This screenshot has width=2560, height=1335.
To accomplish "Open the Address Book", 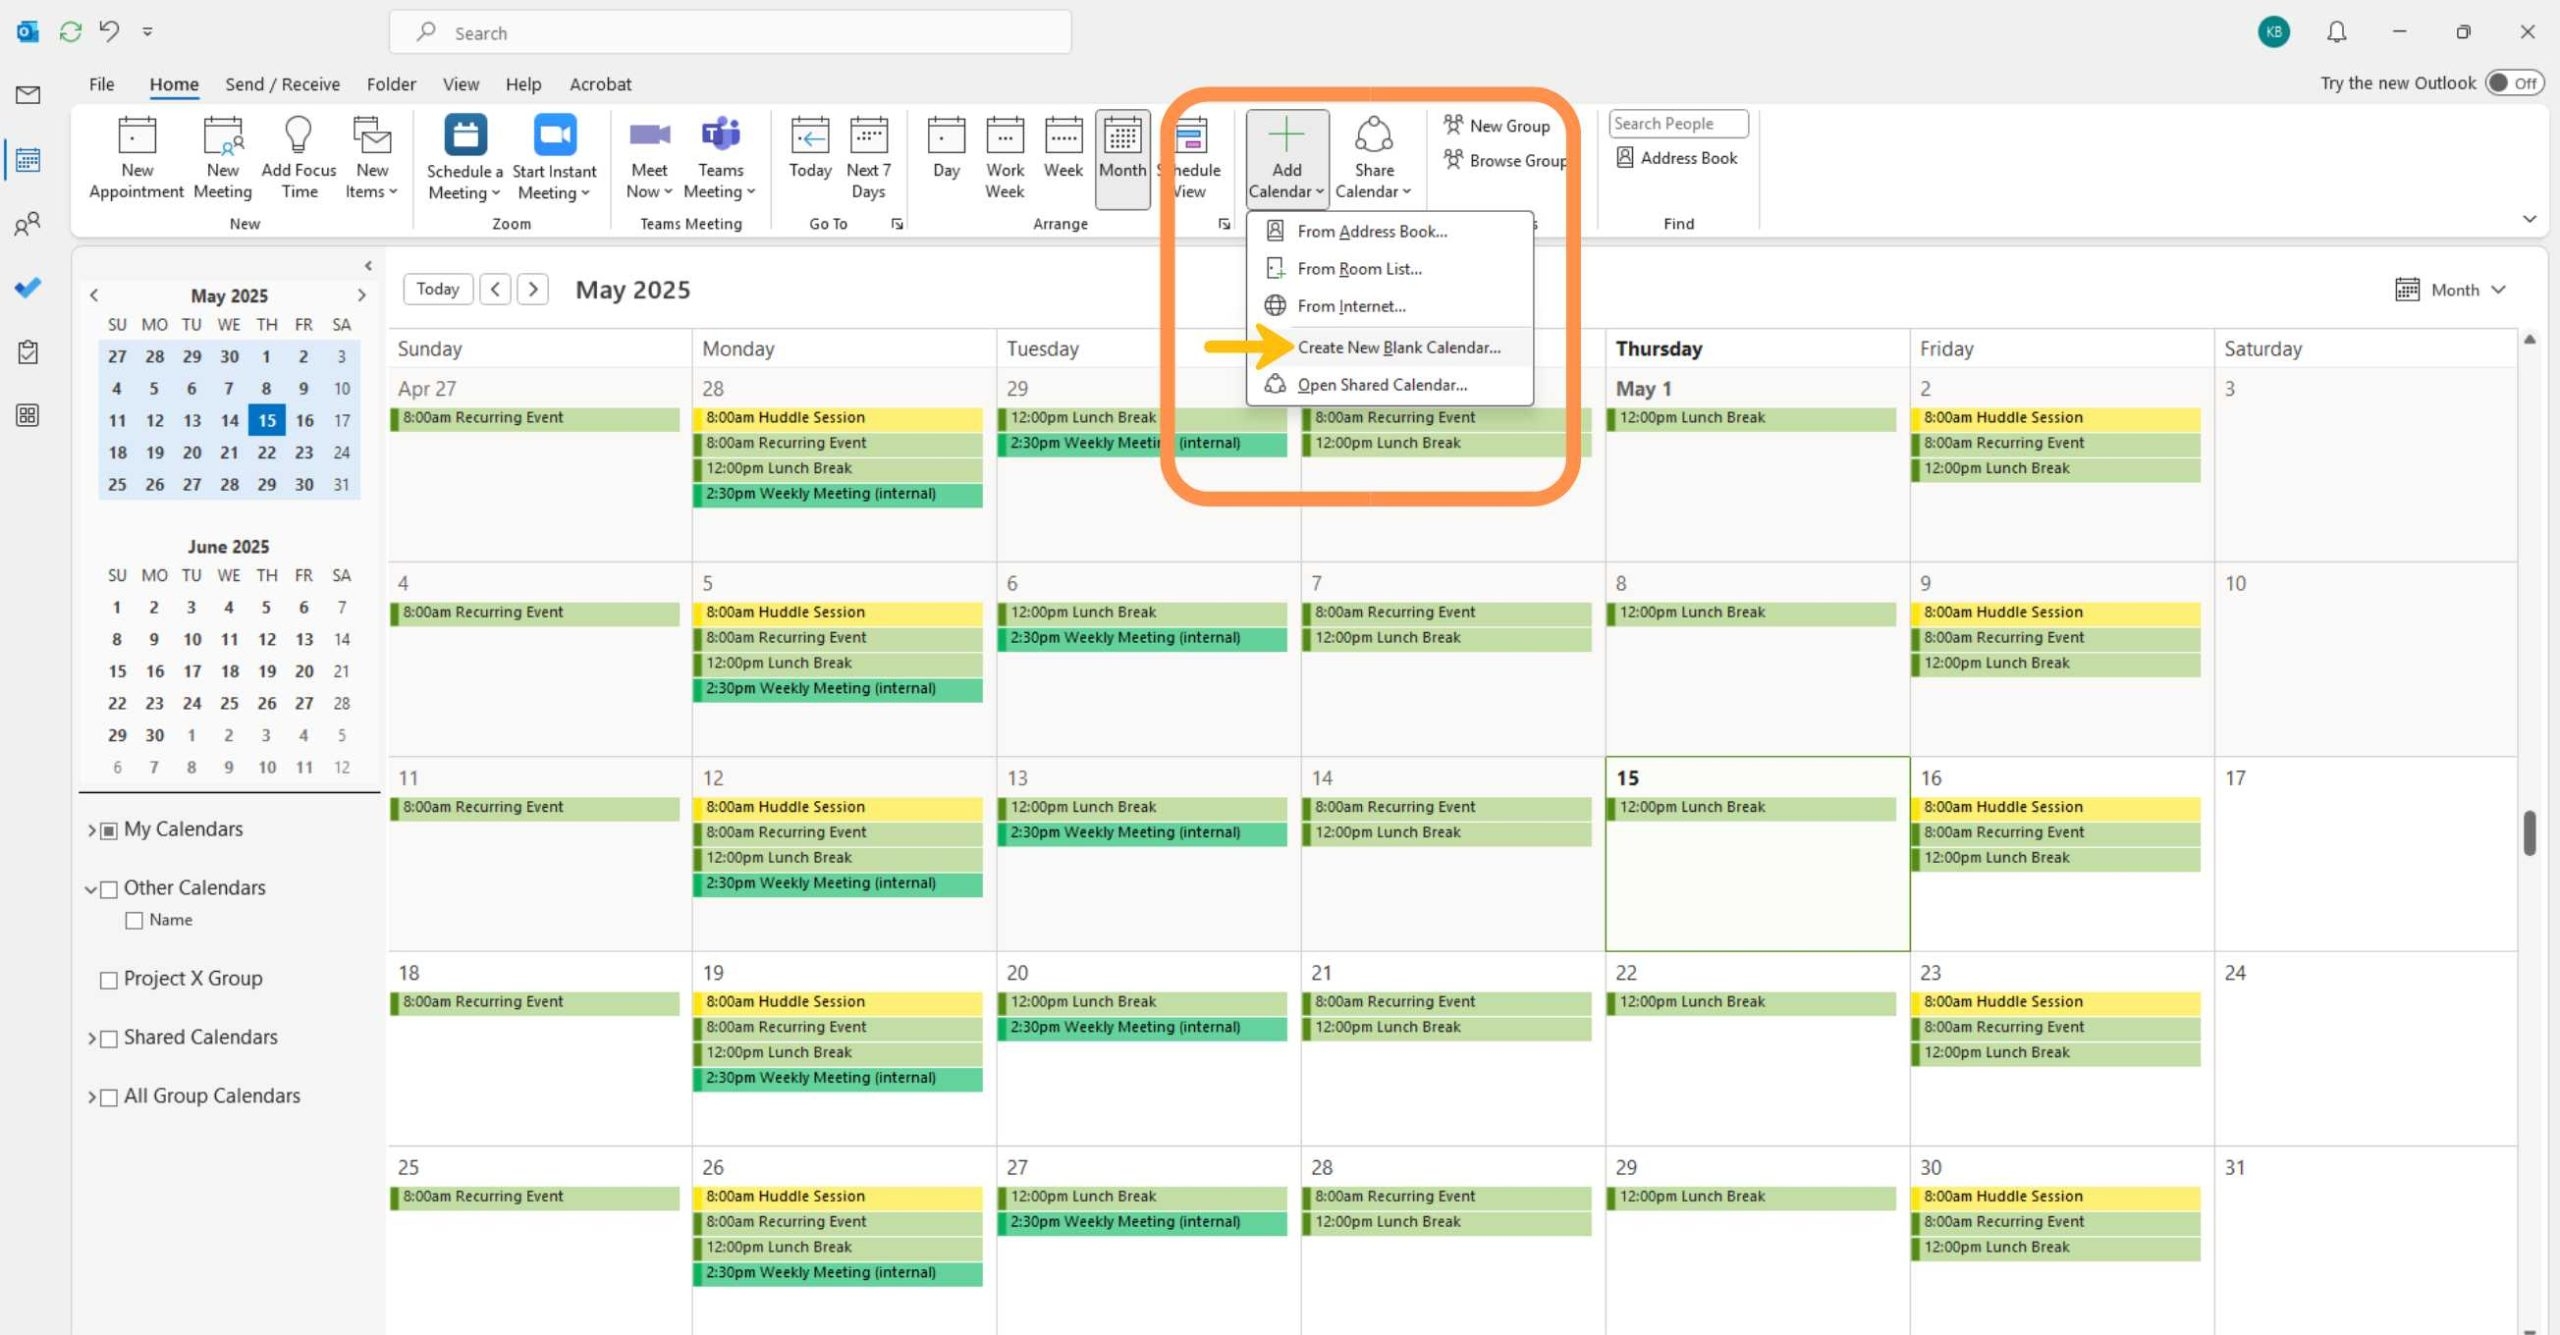I will [1677, 157].
